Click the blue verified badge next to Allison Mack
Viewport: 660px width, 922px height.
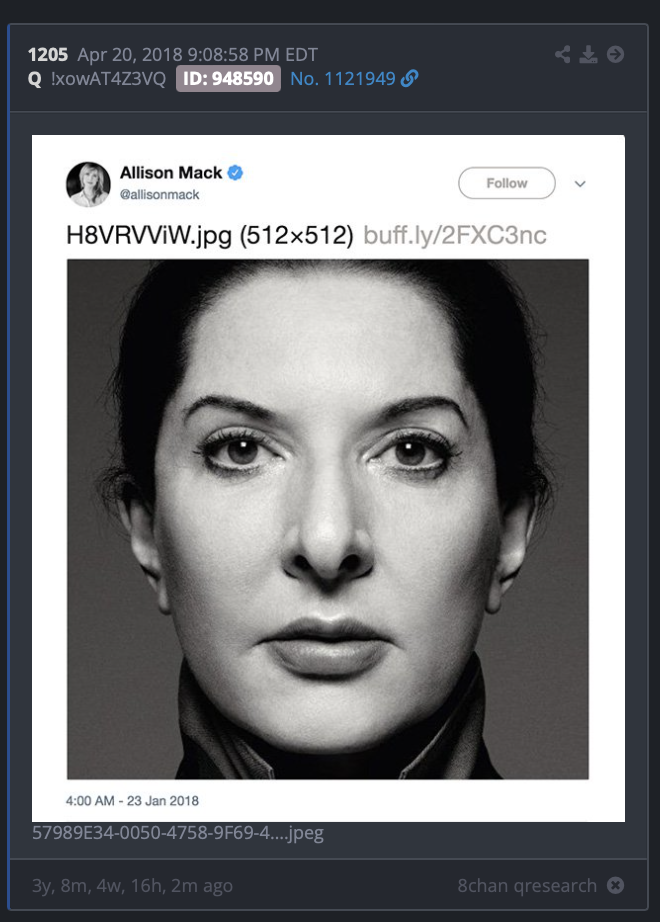235,173
